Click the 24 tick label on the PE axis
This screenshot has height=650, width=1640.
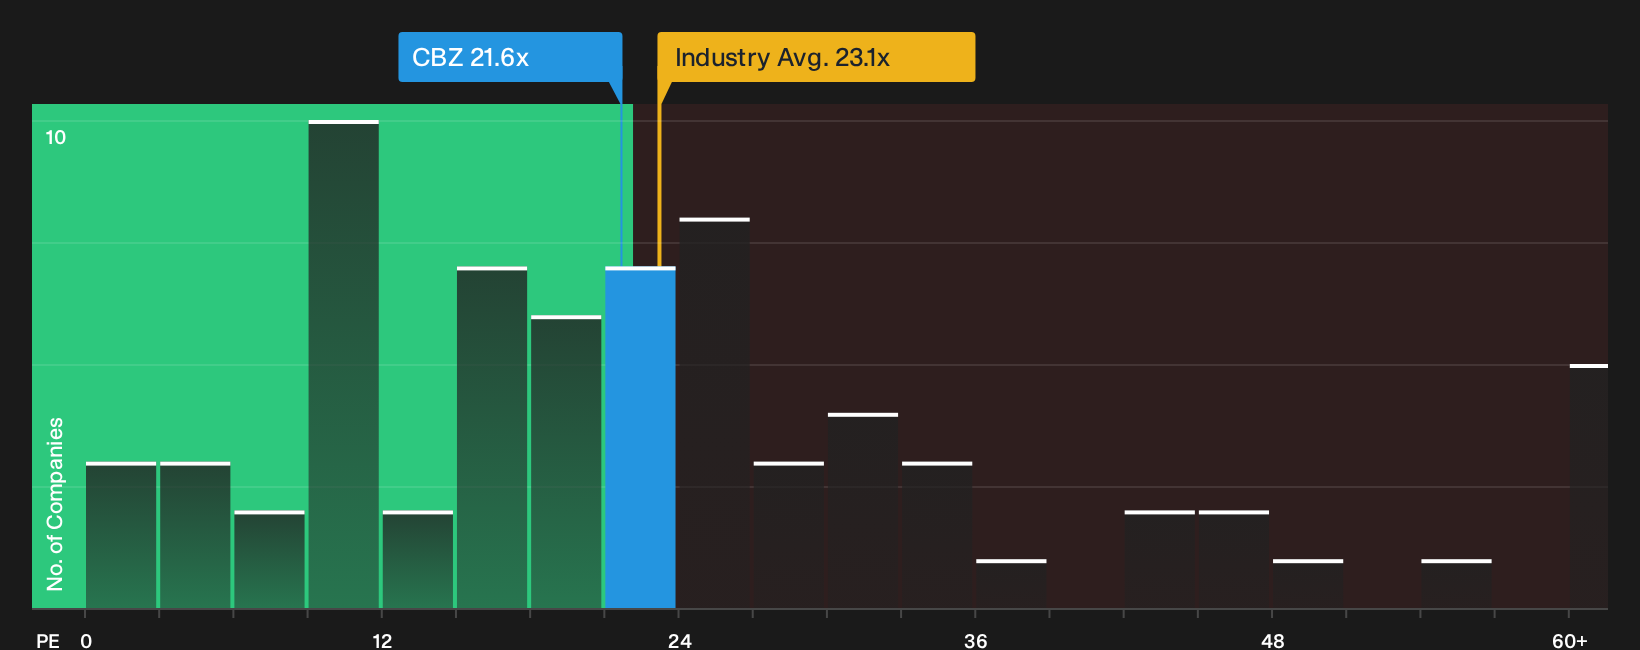point(679,640)
